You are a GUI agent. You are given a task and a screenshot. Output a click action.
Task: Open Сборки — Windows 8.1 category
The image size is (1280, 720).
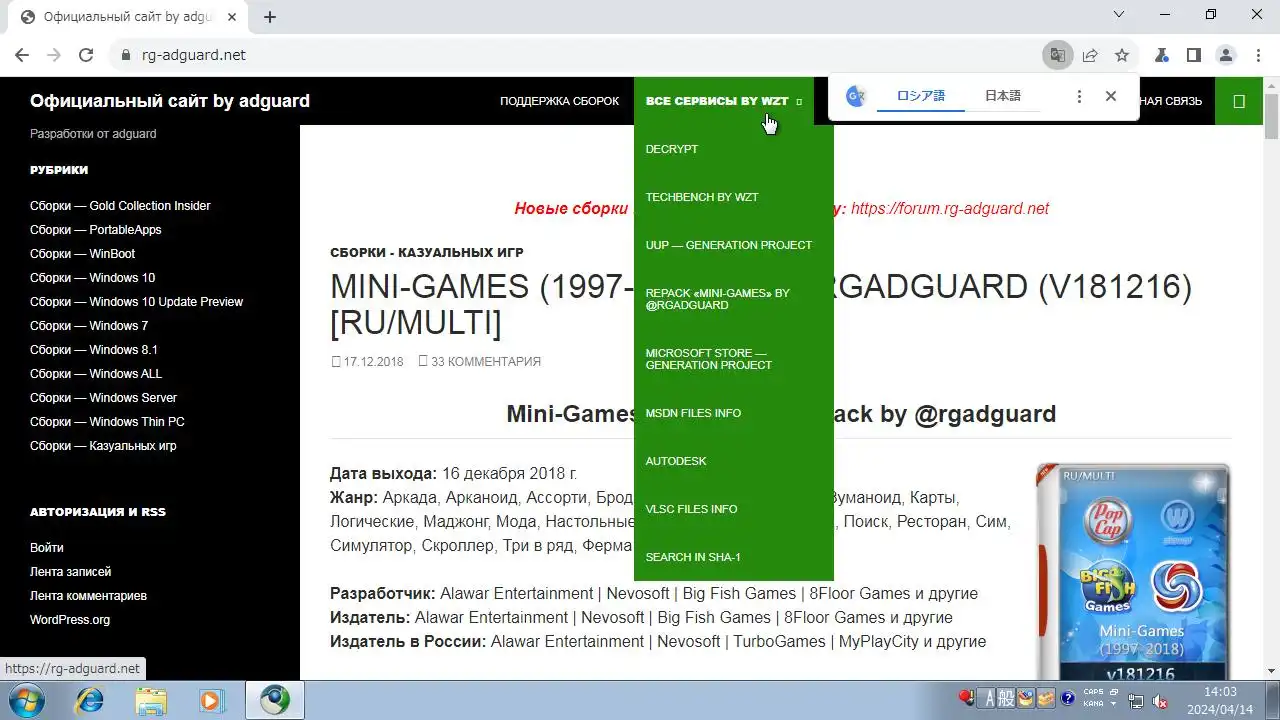tap(94, 350)
